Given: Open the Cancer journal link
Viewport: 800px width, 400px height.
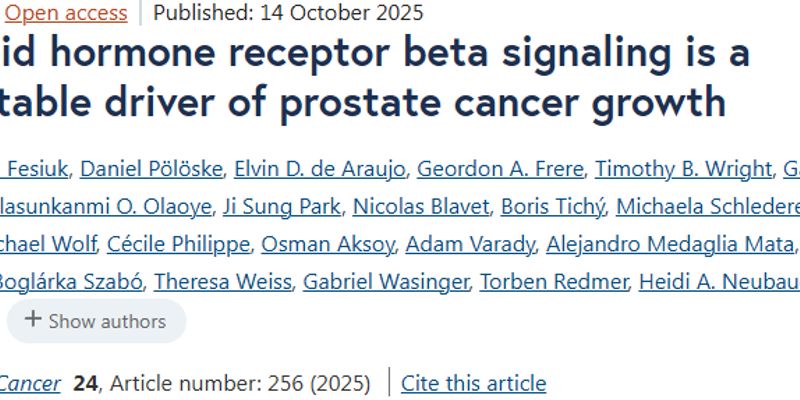Looking at the screenshot, I should coord(30,383).
